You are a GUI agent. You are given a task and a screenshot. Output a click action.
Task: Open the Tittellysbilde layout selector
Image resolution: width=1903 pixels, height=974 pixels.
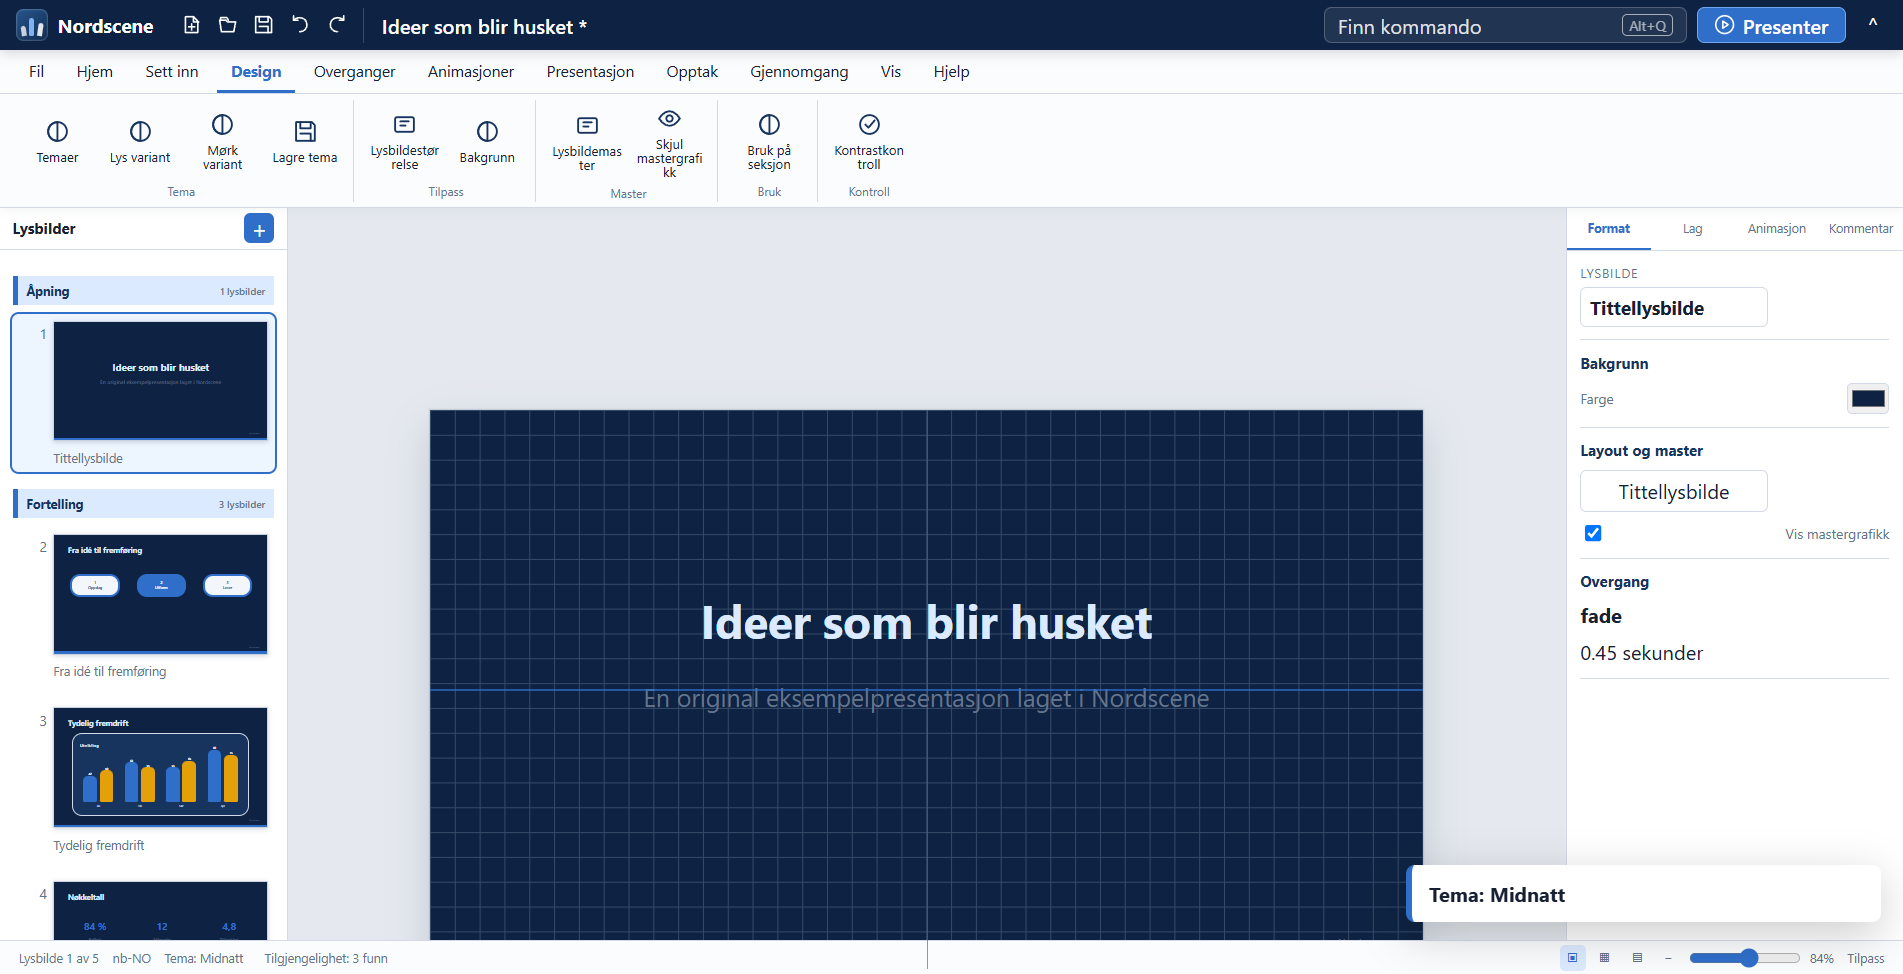[x=1673, y=491]
